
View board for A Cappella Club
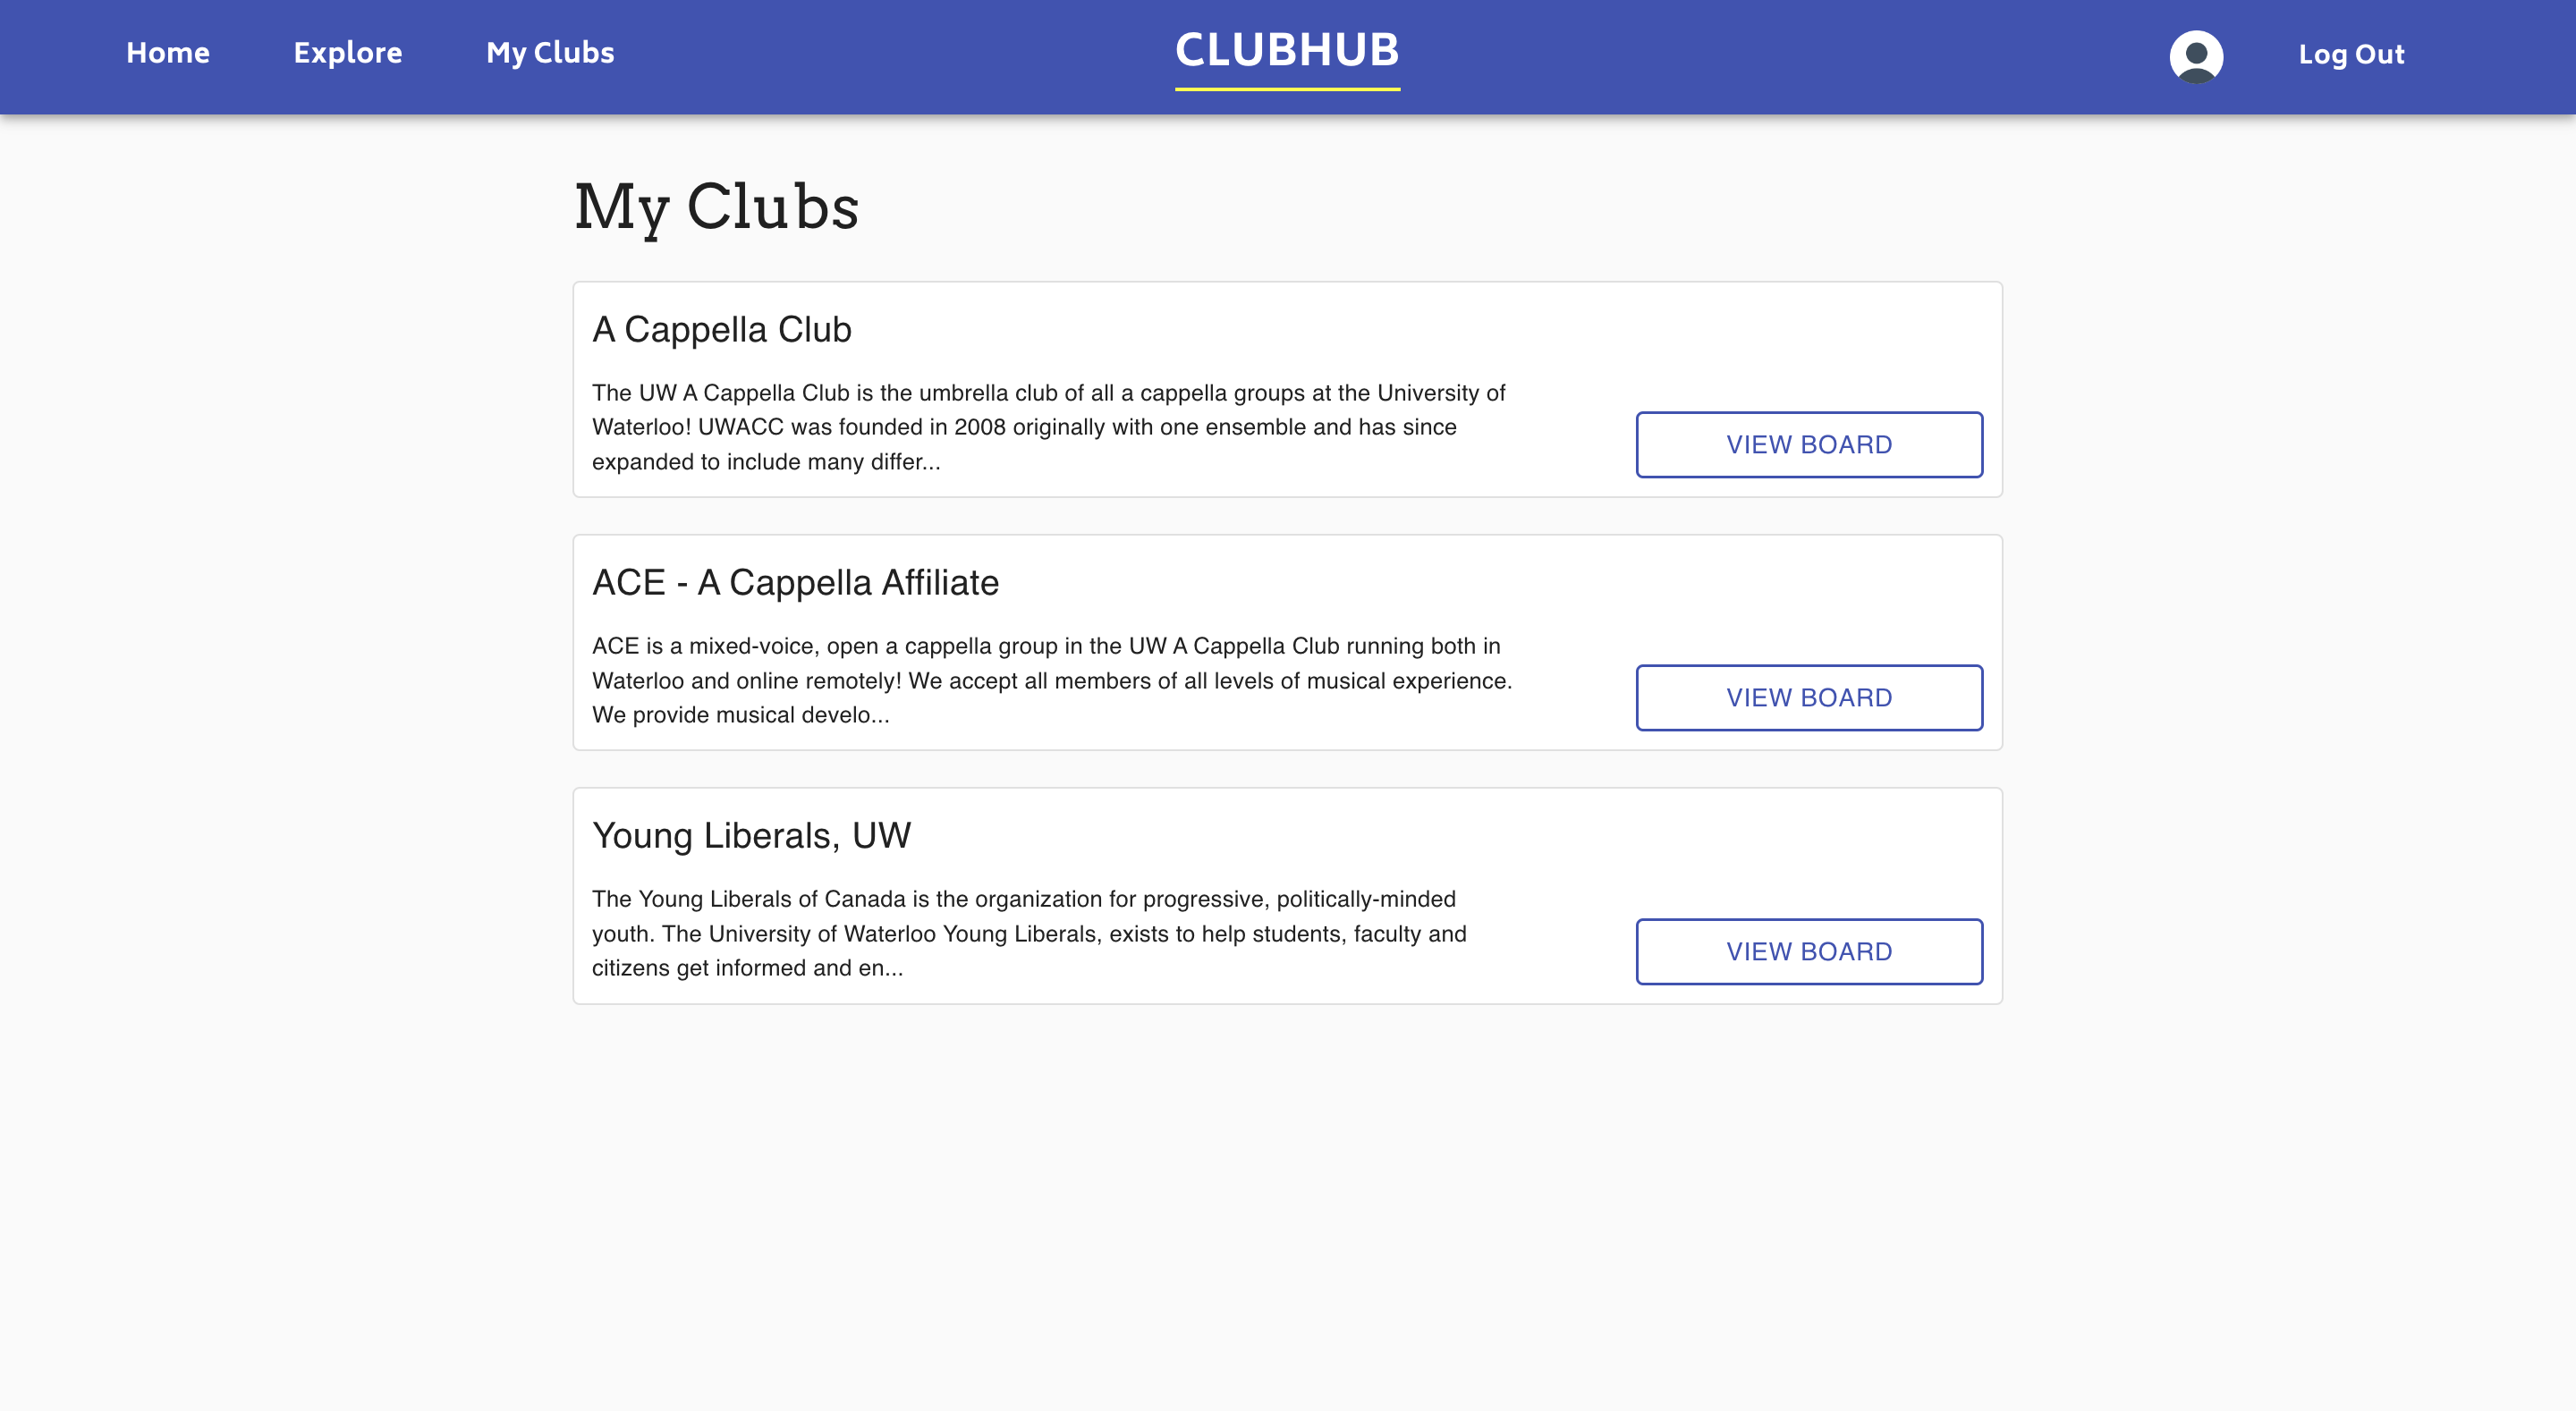pyautogui.click(x=1808, y=444)
